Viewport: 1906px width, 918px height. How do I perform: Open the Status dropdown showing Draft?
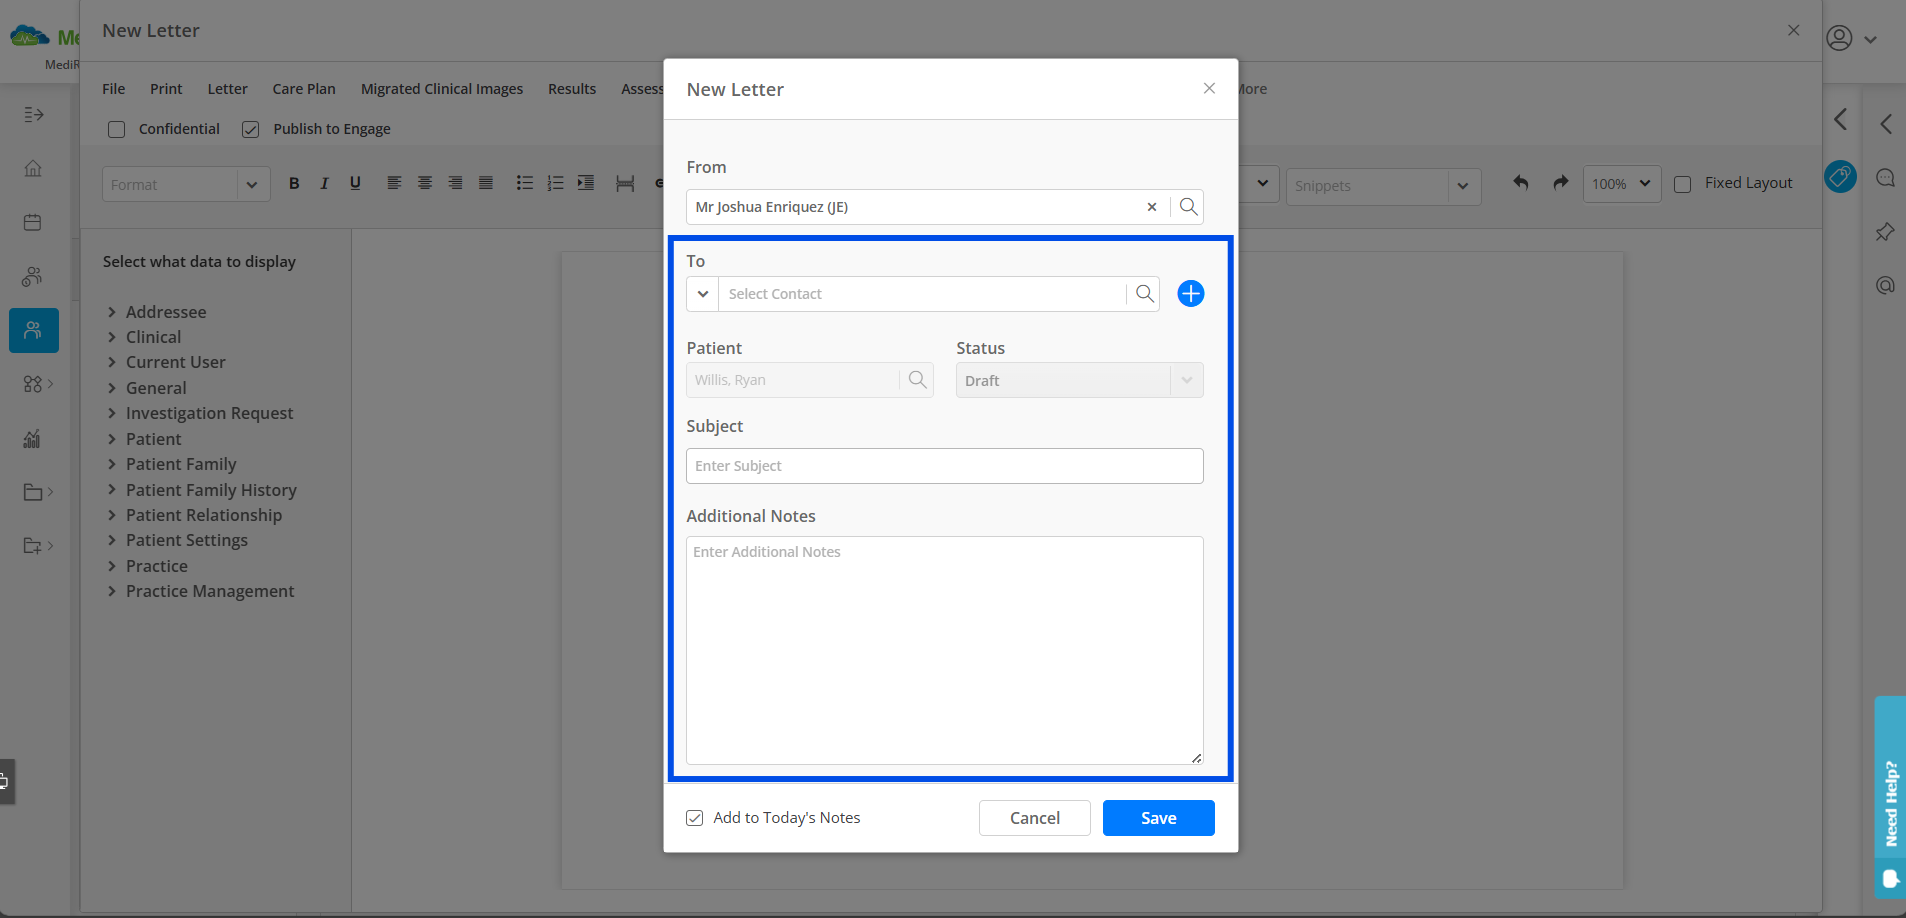(x=1184, y=380)
